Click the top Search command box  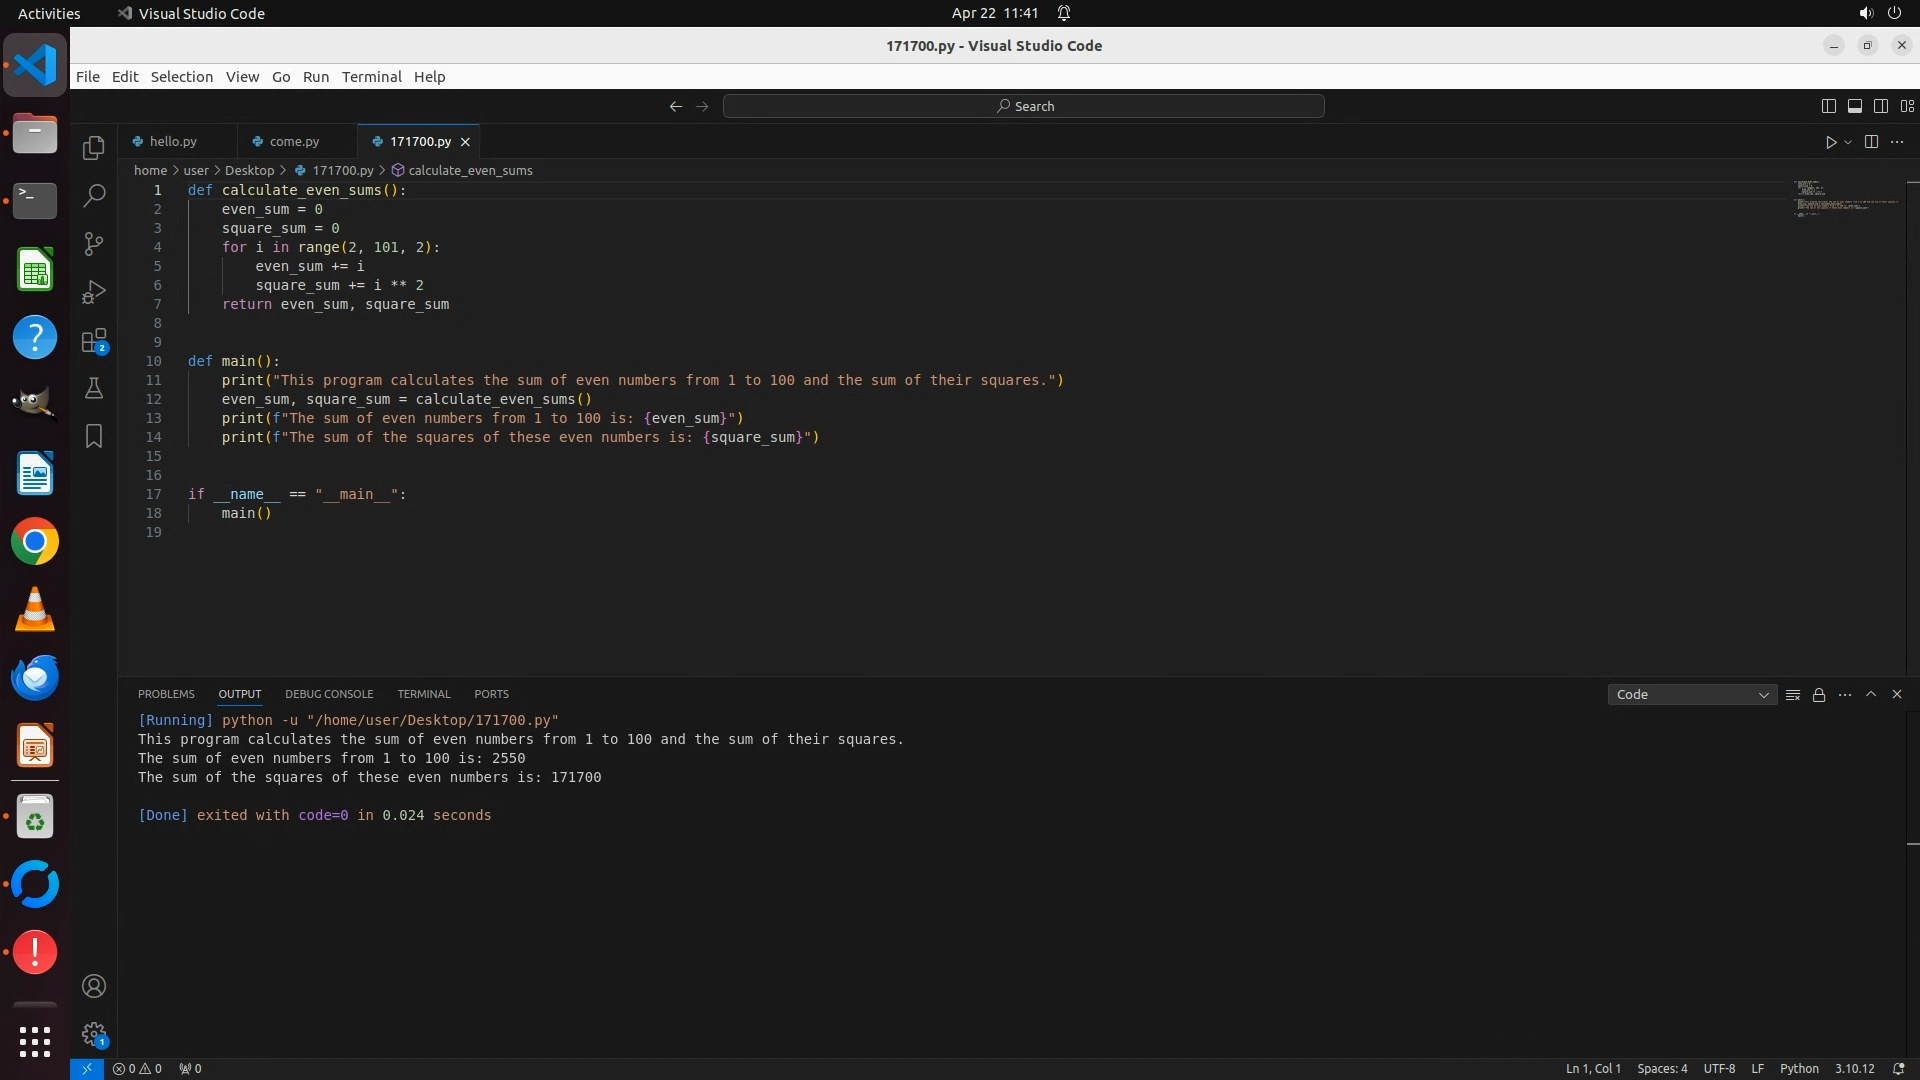[x=1023, y=106]
